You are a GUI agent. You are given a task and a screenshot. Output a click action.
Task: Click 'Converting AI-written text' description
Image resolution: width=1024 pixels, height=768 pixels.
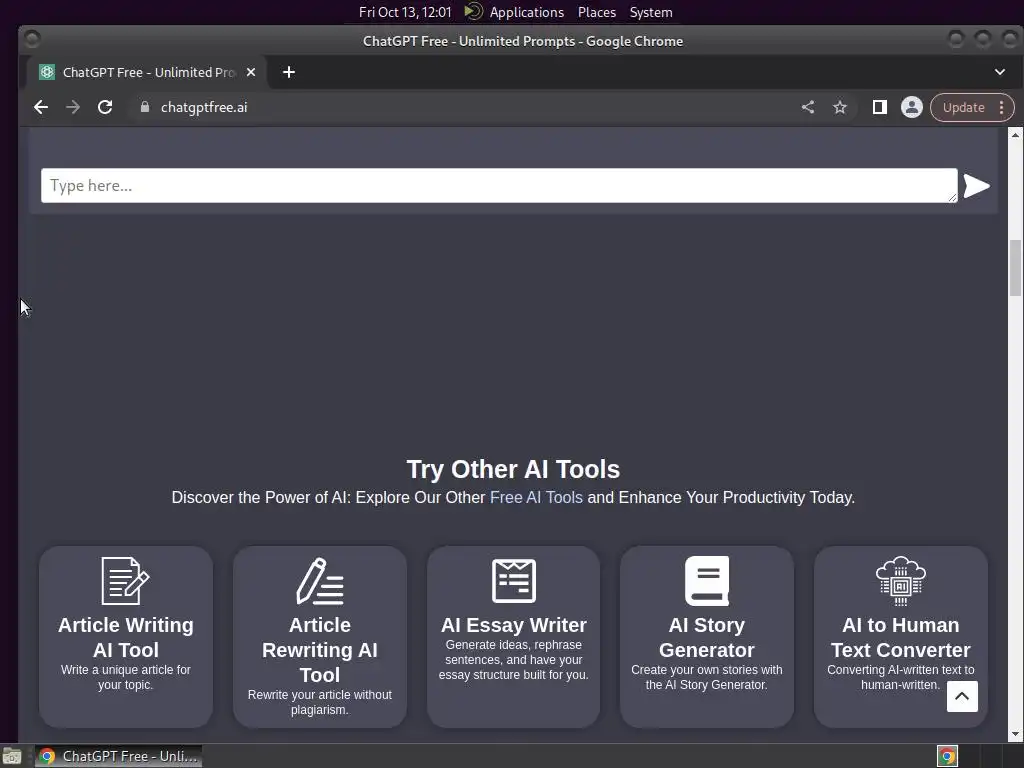[901, 677]
